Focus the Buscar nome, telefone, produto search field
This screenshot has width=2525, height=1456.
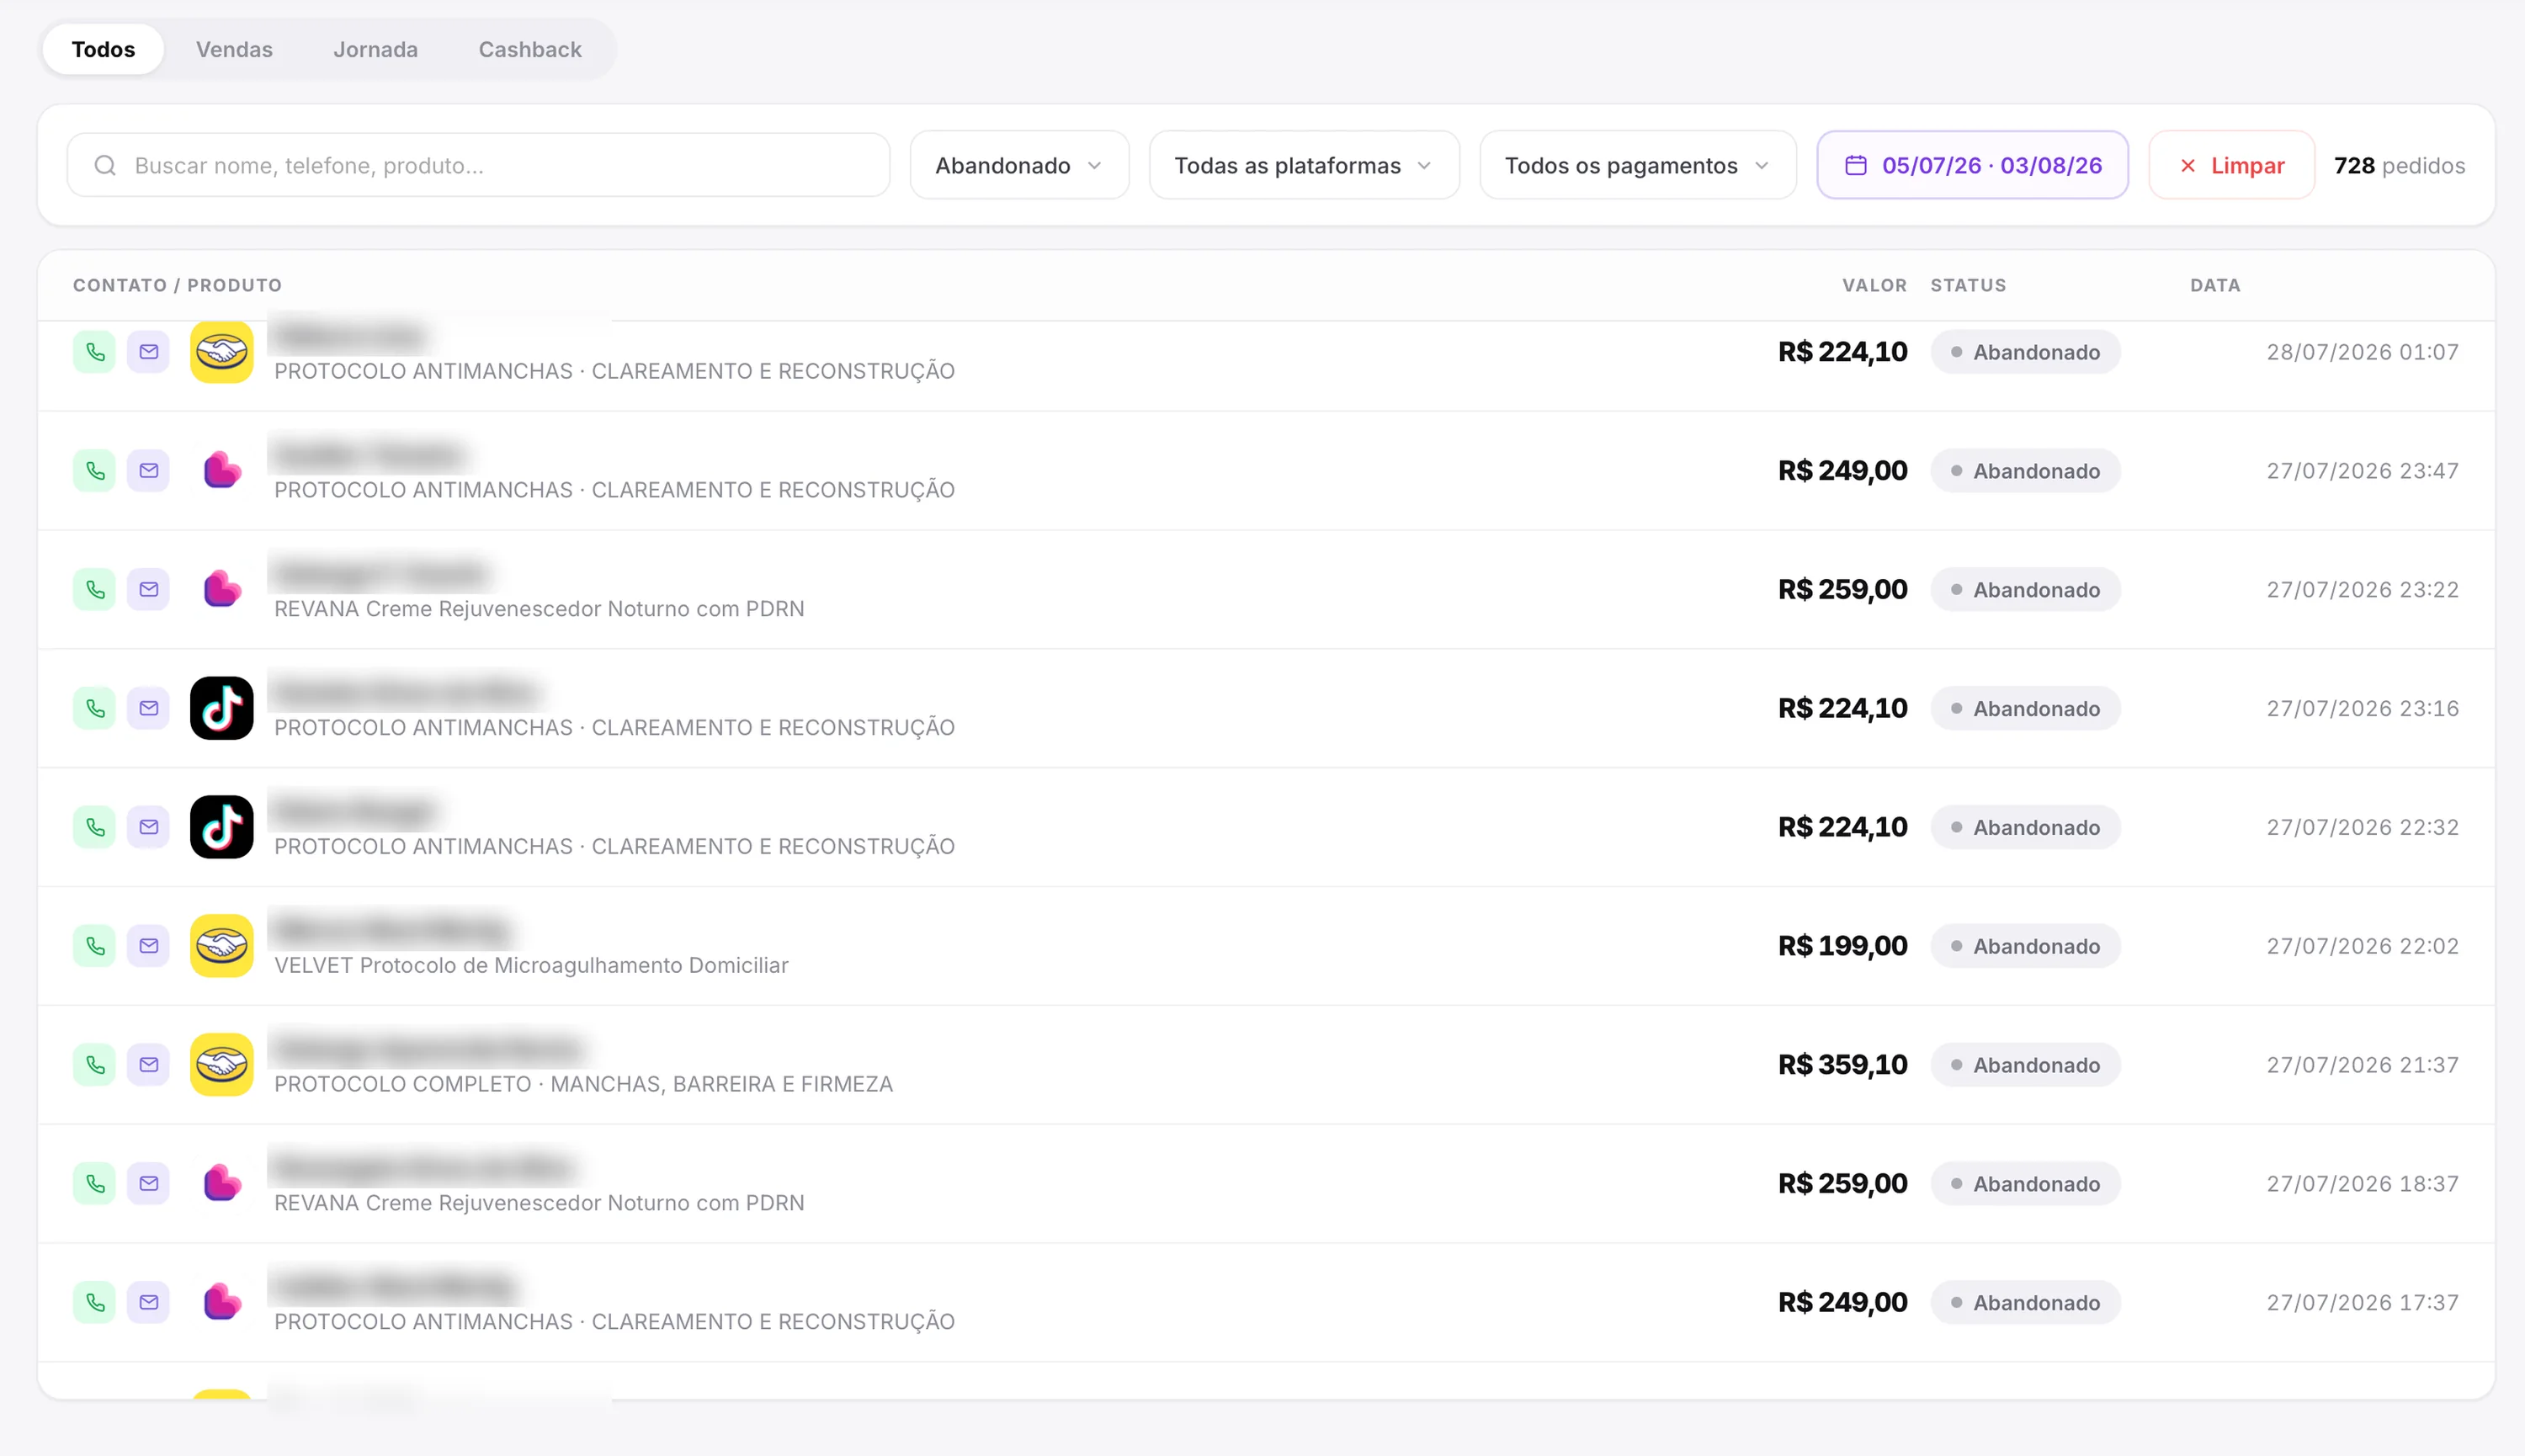click(x=478, y=165)
